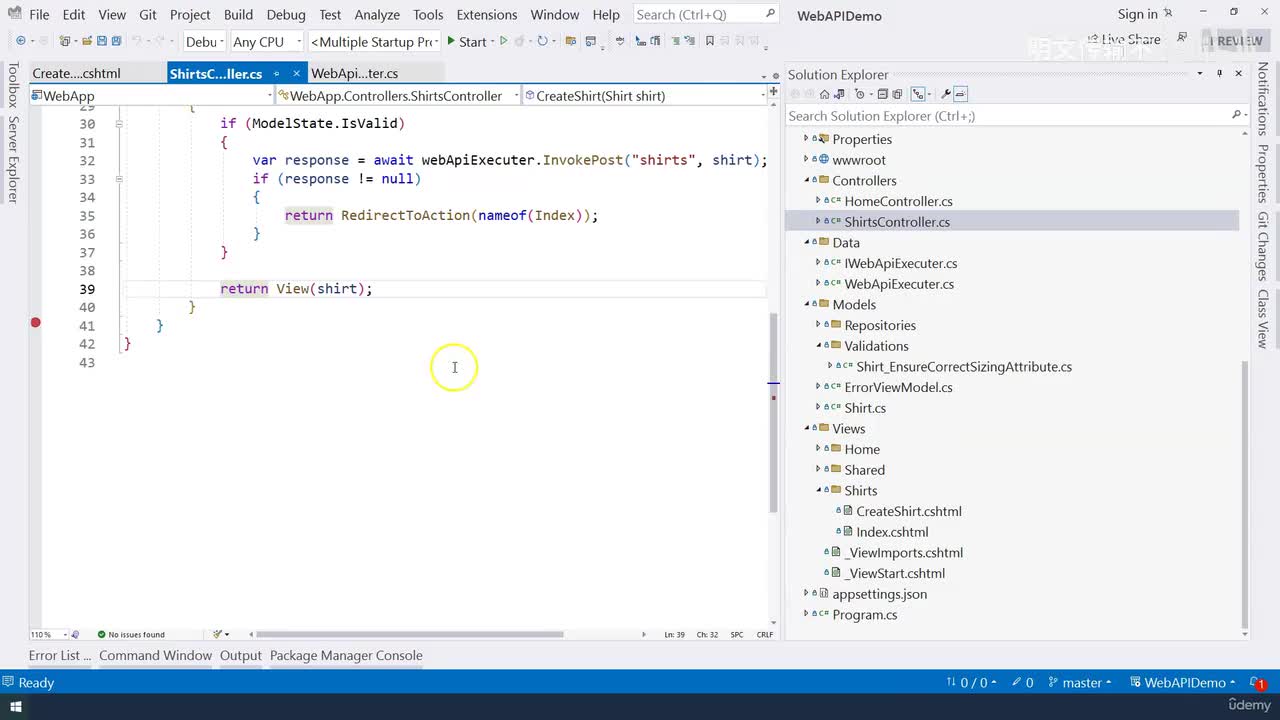Collapse the Views folder node
The image size is (1280, 720).
click(x=807, y=429)
